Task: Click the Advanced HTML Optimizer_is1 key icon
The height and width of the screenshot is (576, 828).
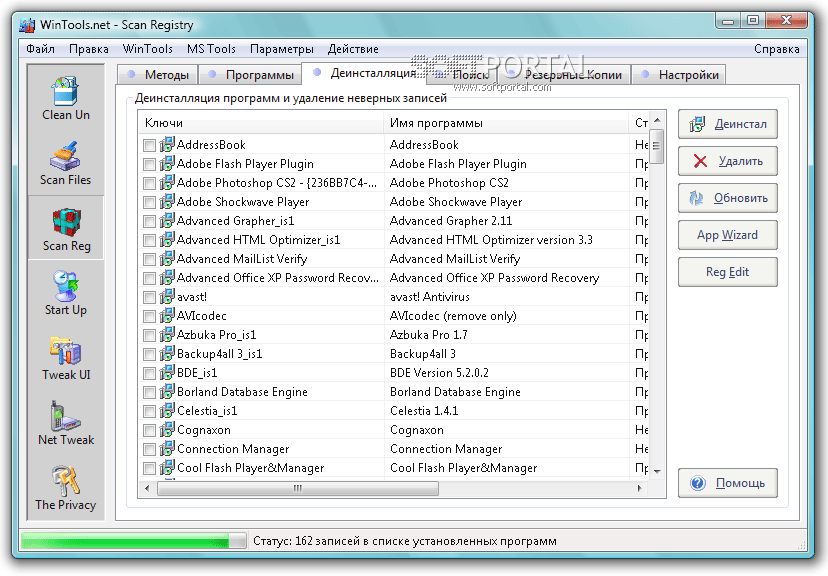Action: click(167, 239)
